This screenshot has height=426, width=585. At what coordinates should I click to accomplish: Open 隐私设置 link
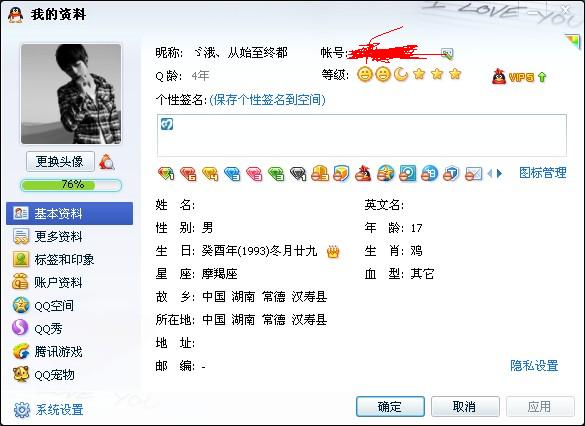click(534, 366)
